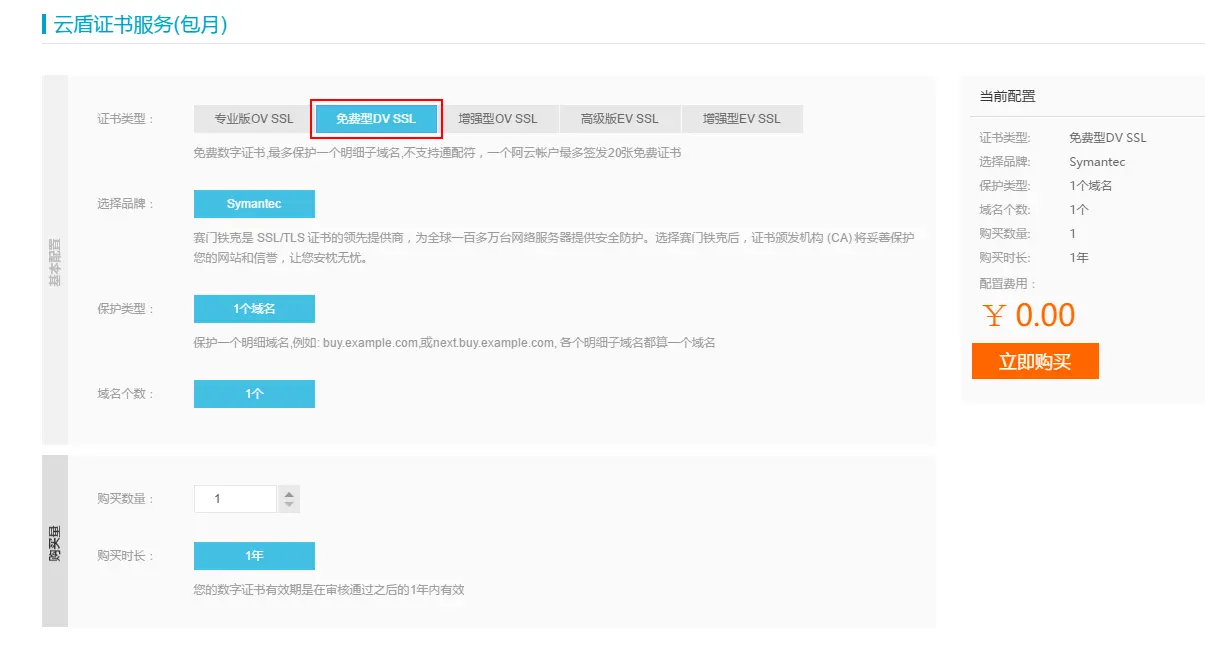The image size is (1205, 665).
Task: Click the certificate validity note beginning 您的数字证书有效期
Action: [329, 590]
